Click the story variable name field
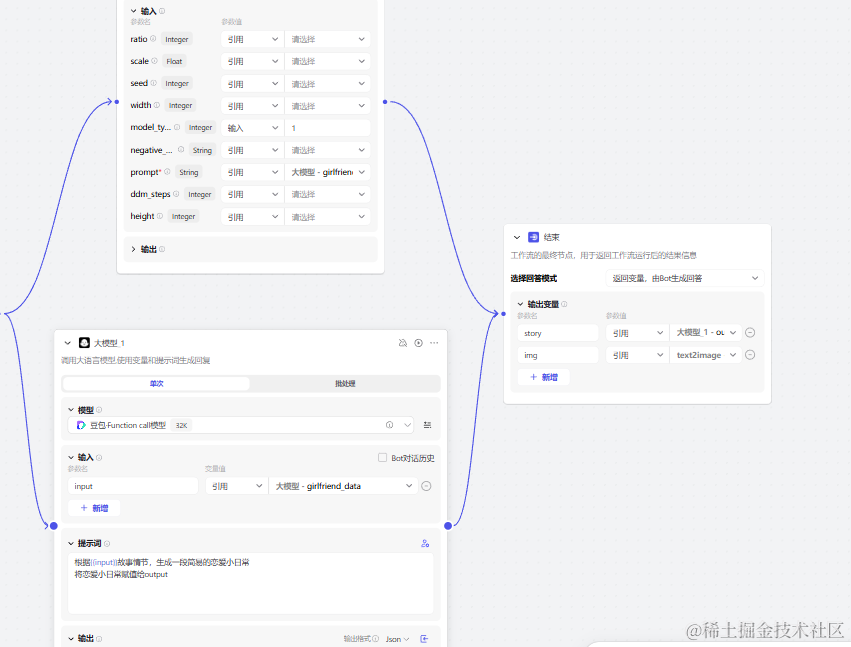The width and height of the screenshot is (851, 647). coord(558,333)
